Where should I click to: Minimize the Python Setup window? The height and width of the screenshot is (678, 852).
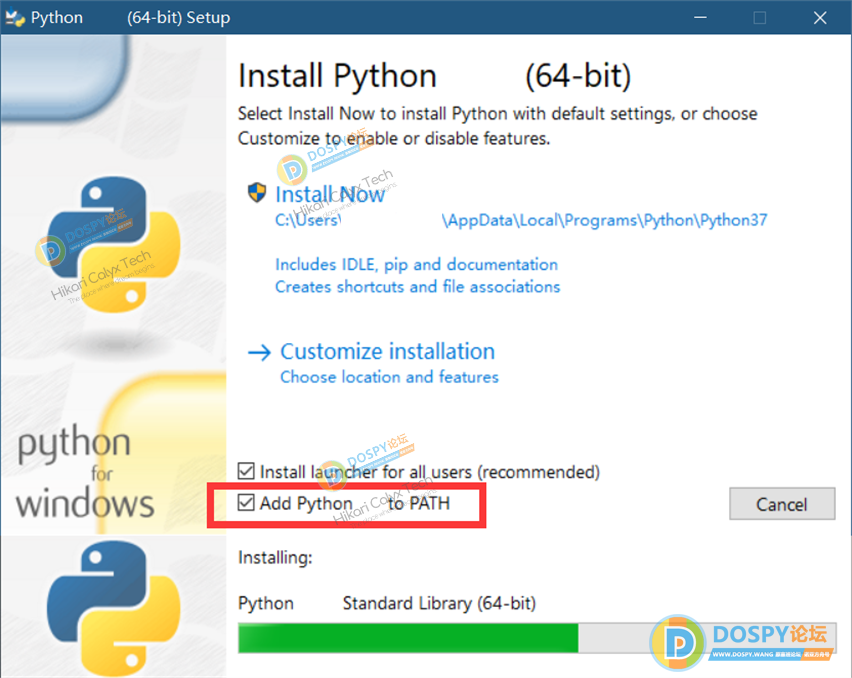pos(700,18)
